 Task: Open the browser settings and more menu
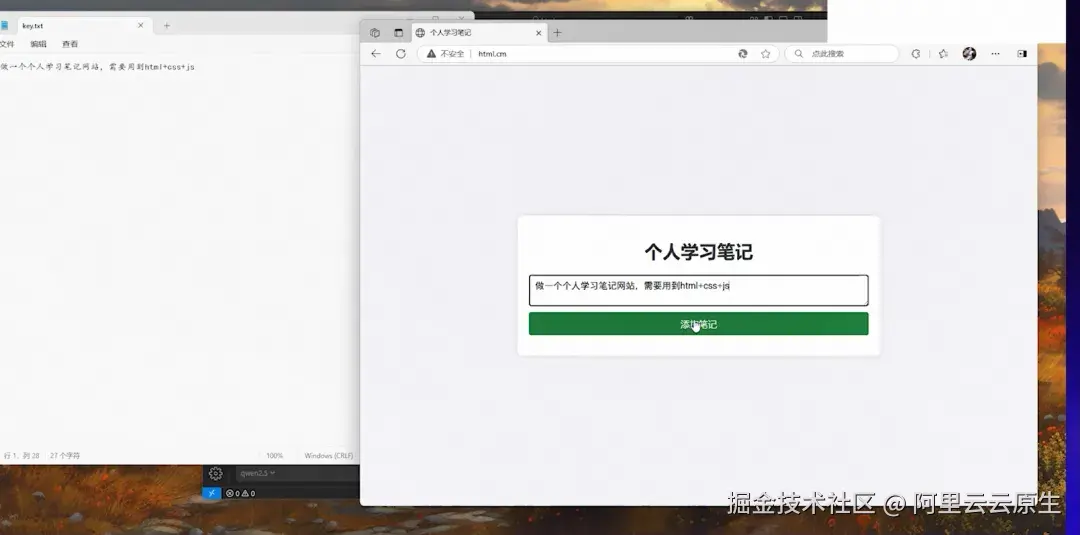pyautogui.click(x=995, y=54)
